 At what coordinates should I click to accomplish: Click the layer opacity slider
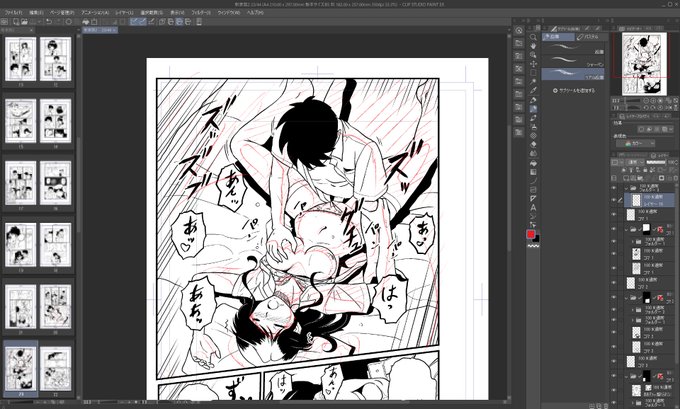click(x=656, y=162)
